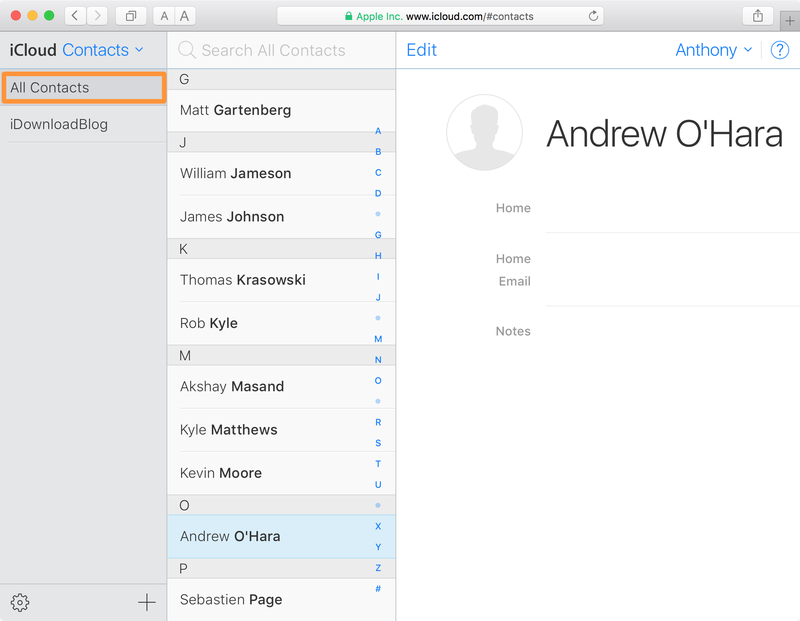Go forward with the Safari forward arrow
800x621 pixels.
pos(97,16)
